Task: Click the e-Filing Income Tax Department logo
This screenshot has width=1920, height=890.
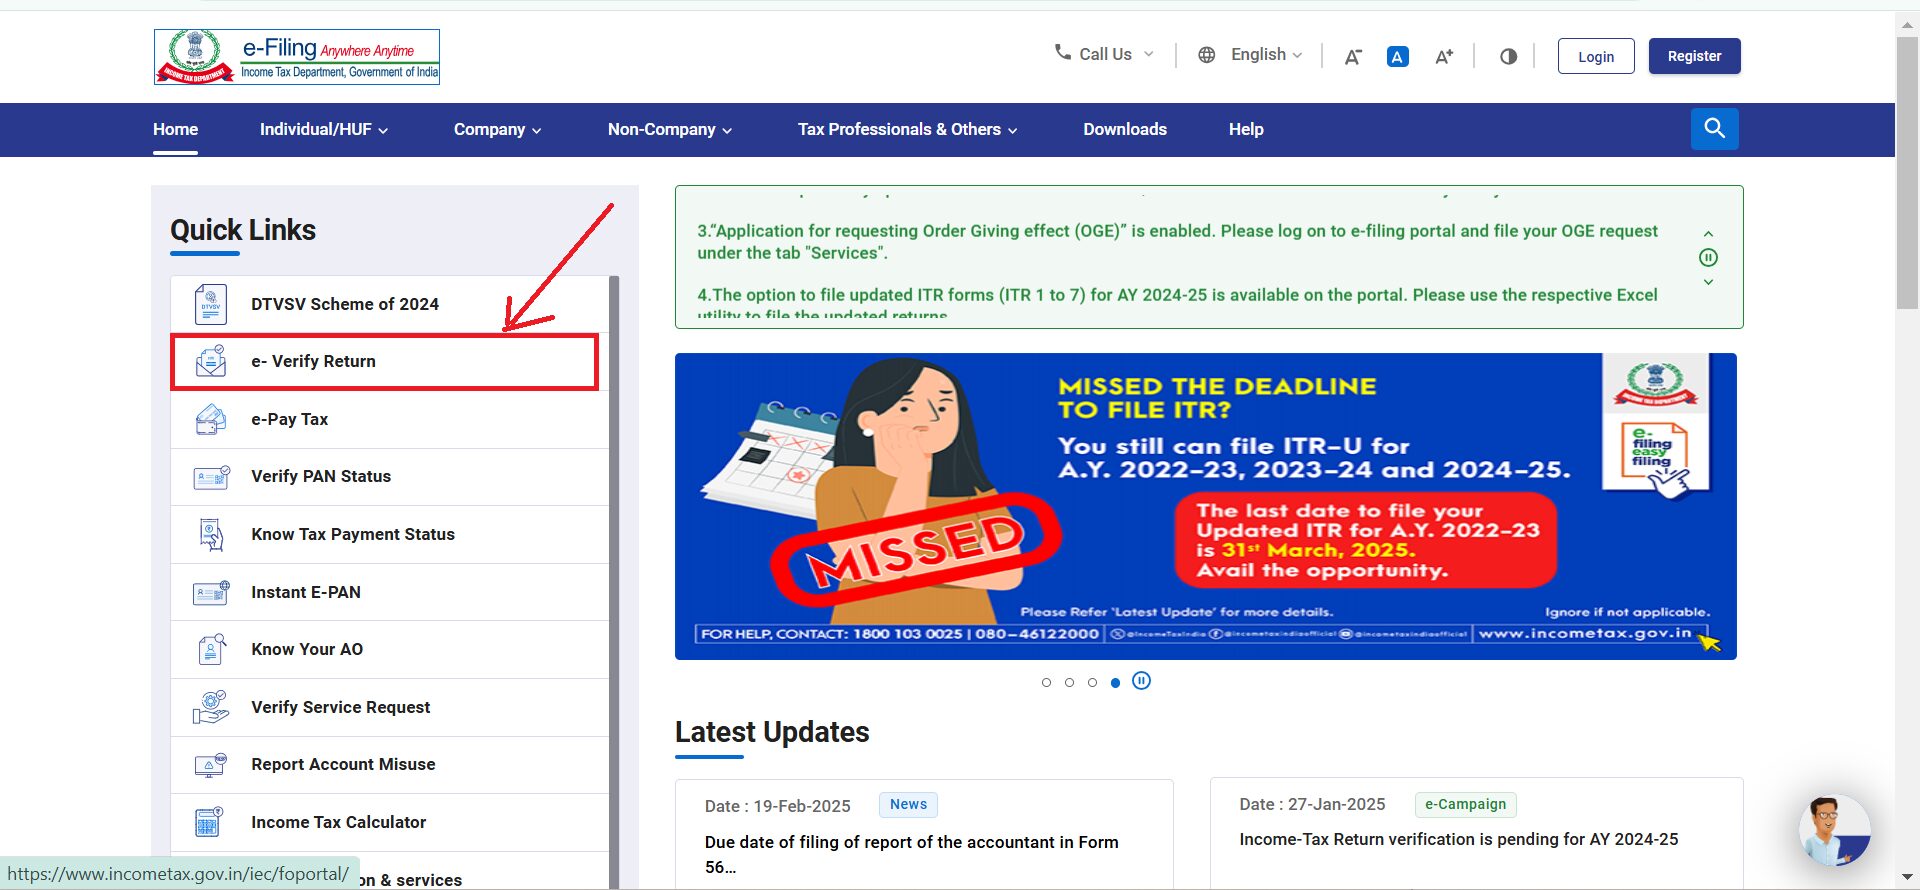Action: [297, 57]
